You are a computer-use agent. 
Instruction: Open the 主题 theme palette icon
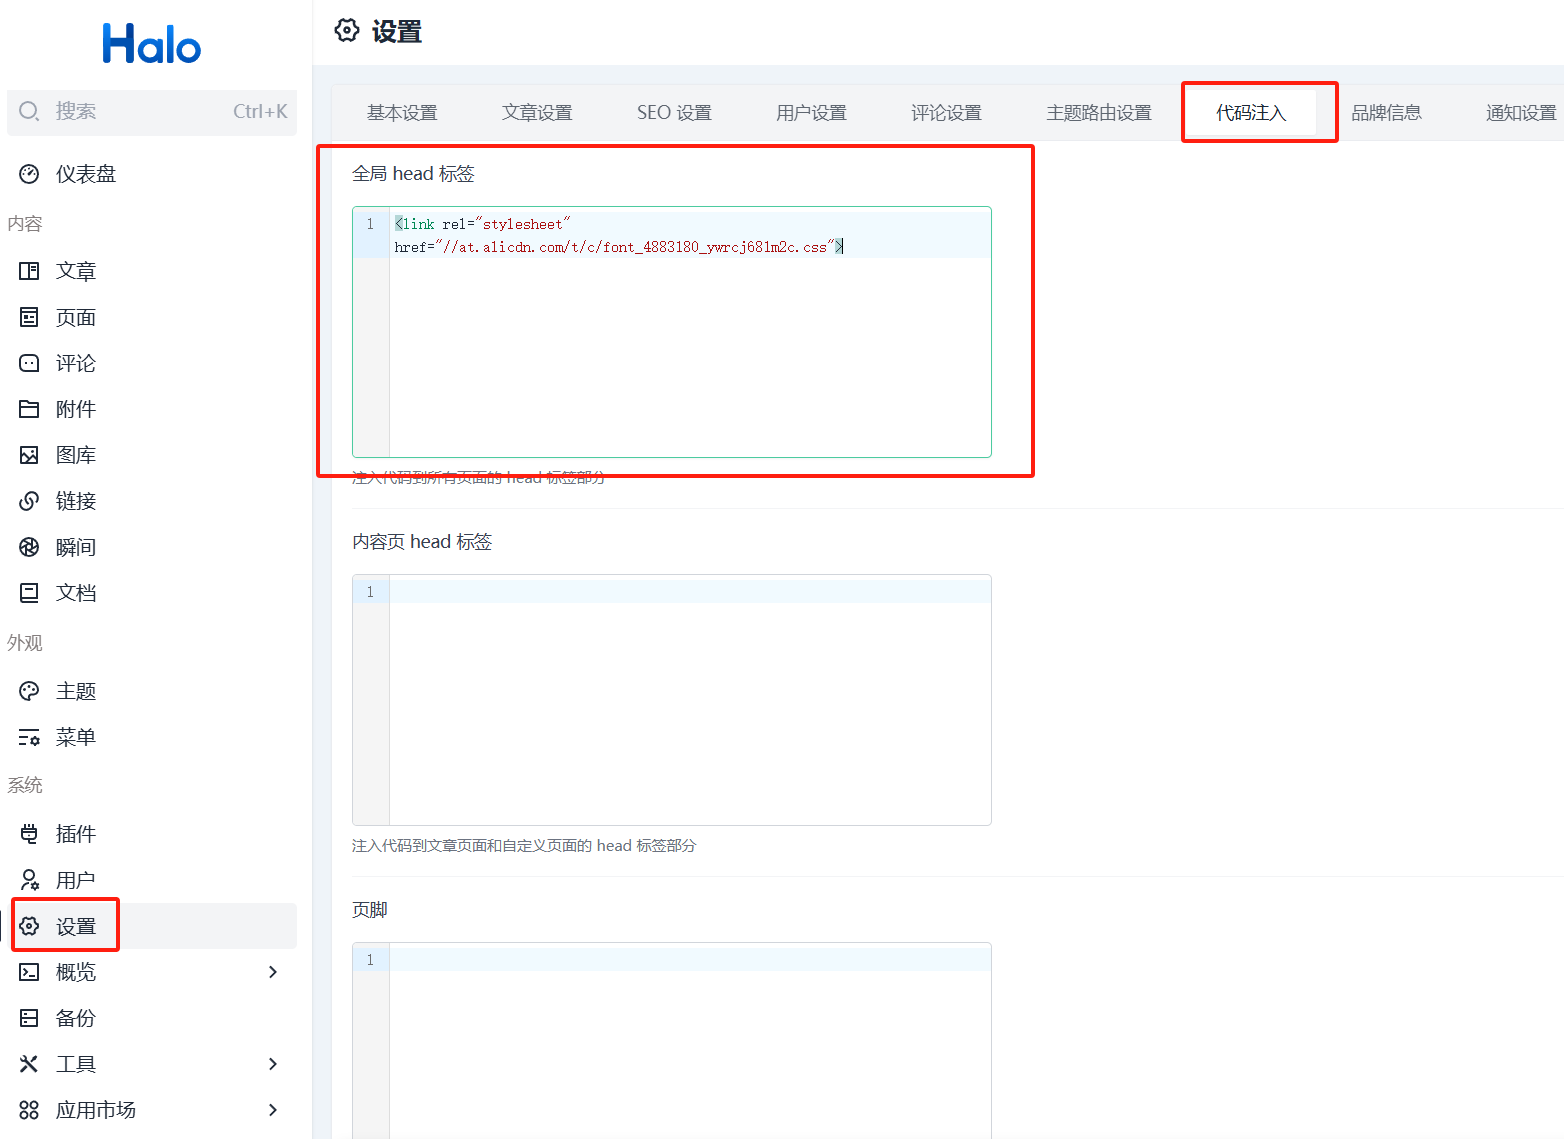click(29, 691)
